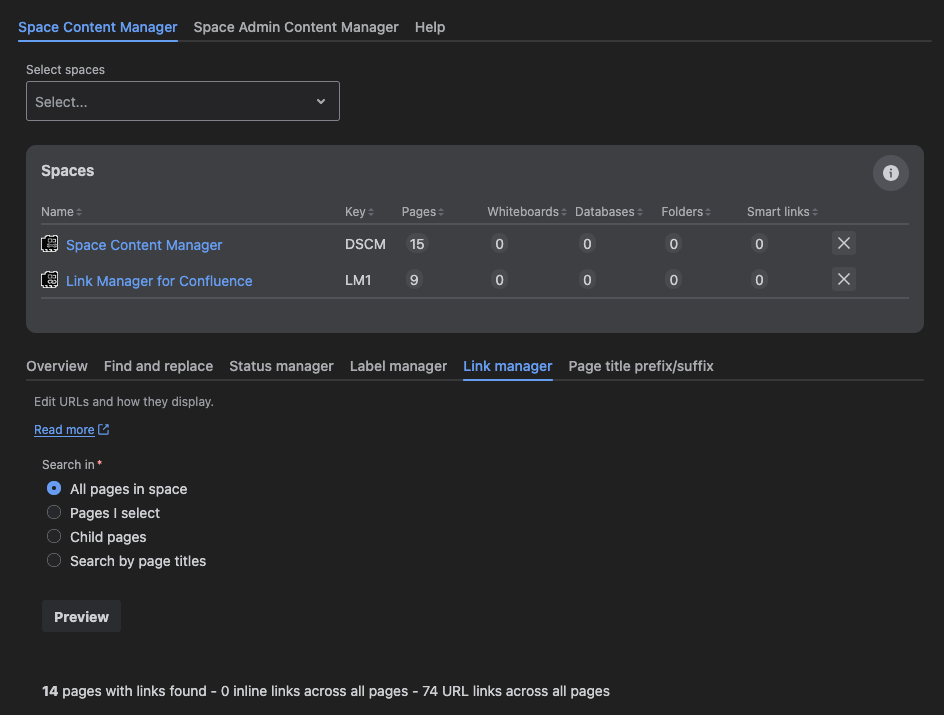944x715 pixels.
Task: Click the Preview button
Action: (81, 616)
